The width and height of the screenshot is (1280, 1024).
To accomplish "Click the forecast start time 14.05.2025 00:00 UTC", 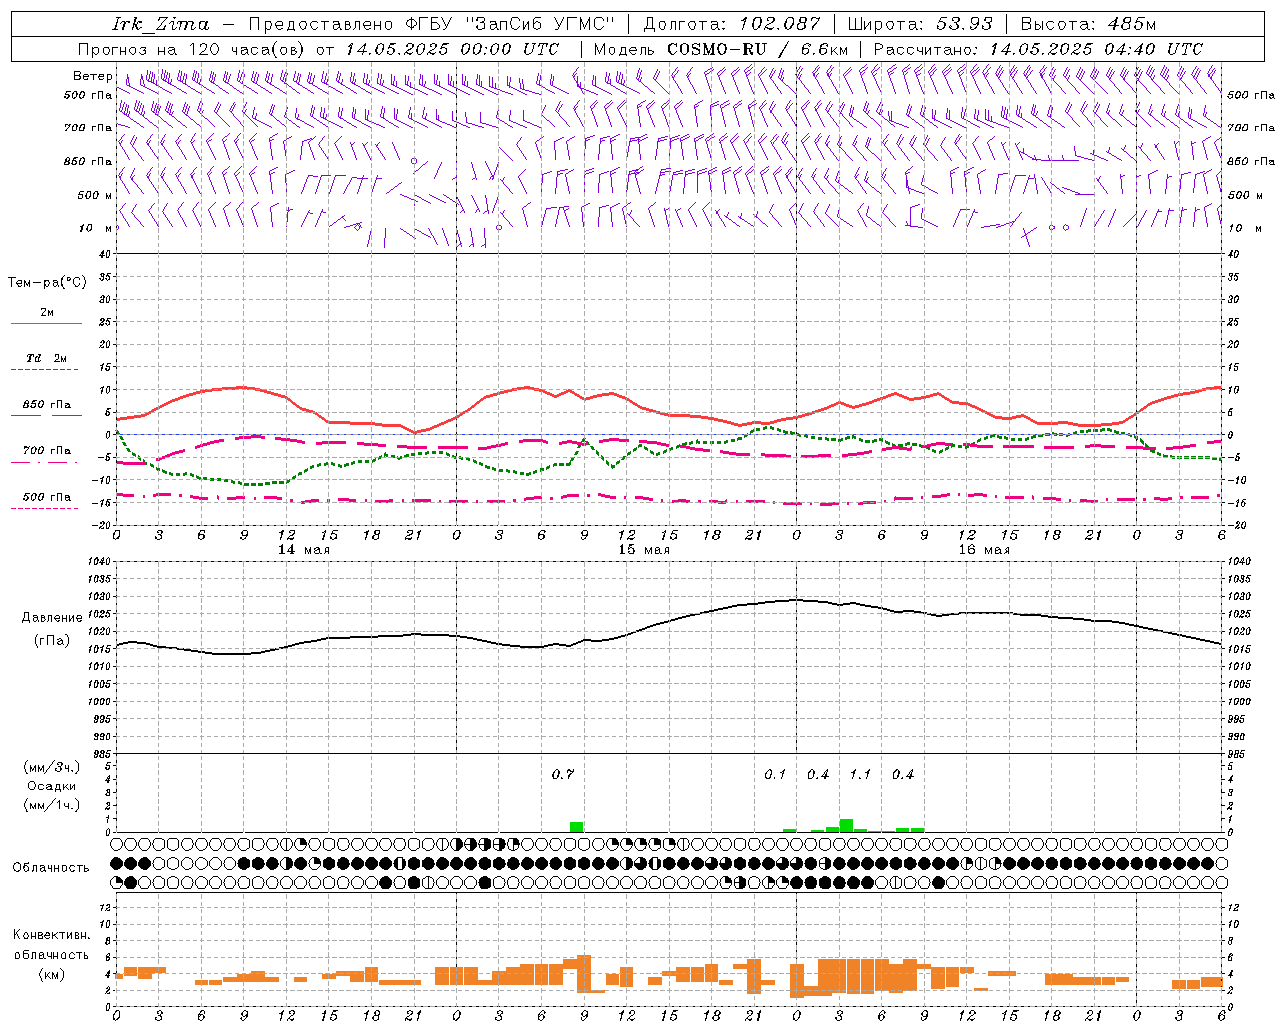I will point(453,49).
